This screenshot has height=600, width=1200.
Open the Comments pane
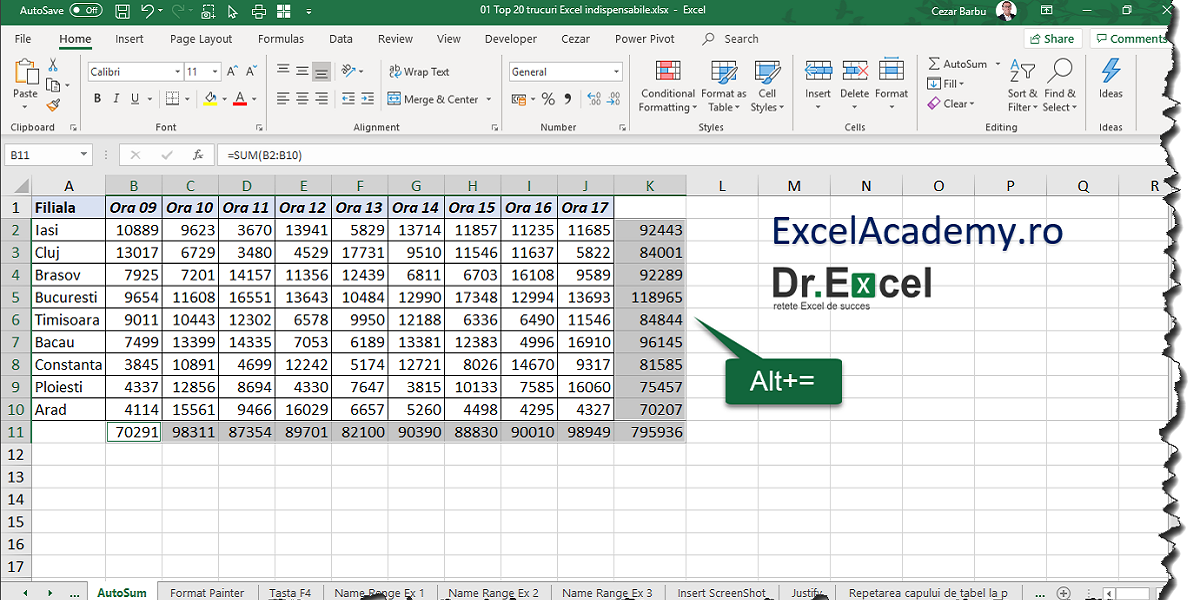coord(1130,39)
